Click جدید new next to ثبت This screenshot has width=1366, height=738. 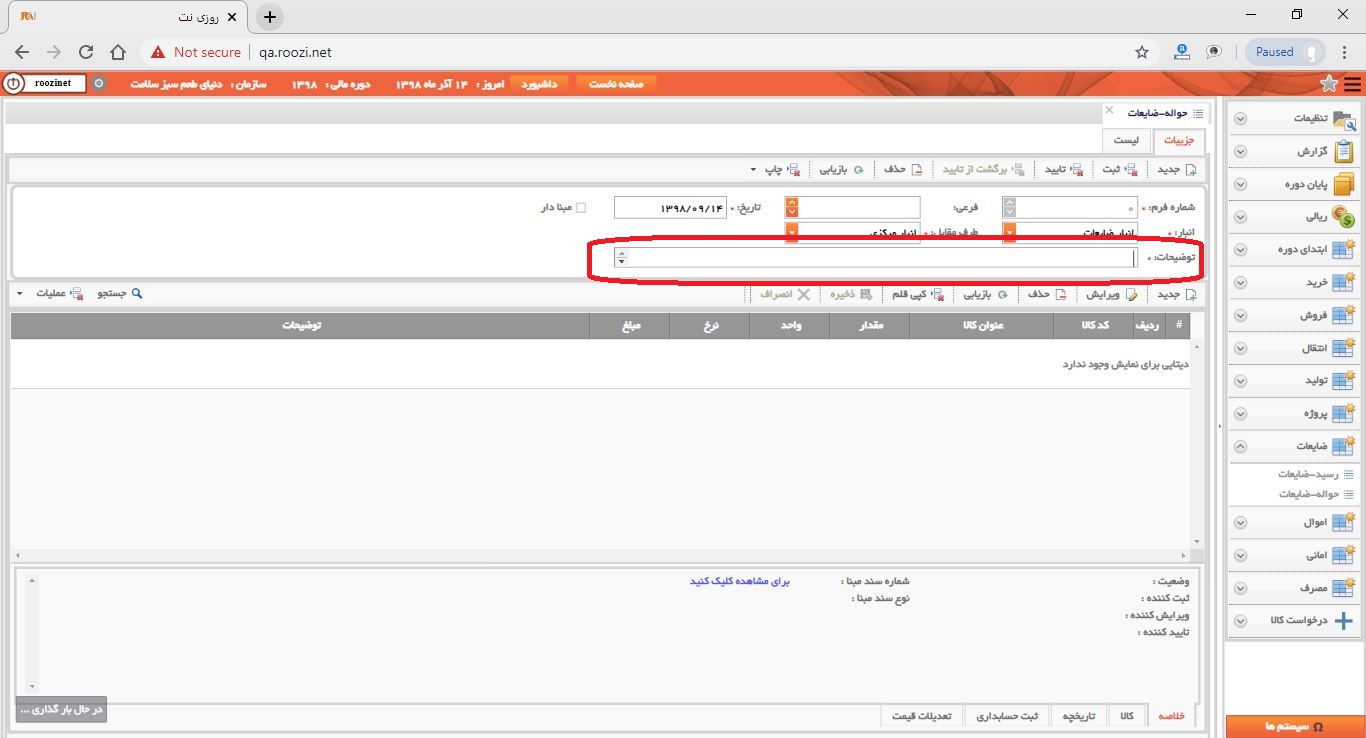(1176, 170)
